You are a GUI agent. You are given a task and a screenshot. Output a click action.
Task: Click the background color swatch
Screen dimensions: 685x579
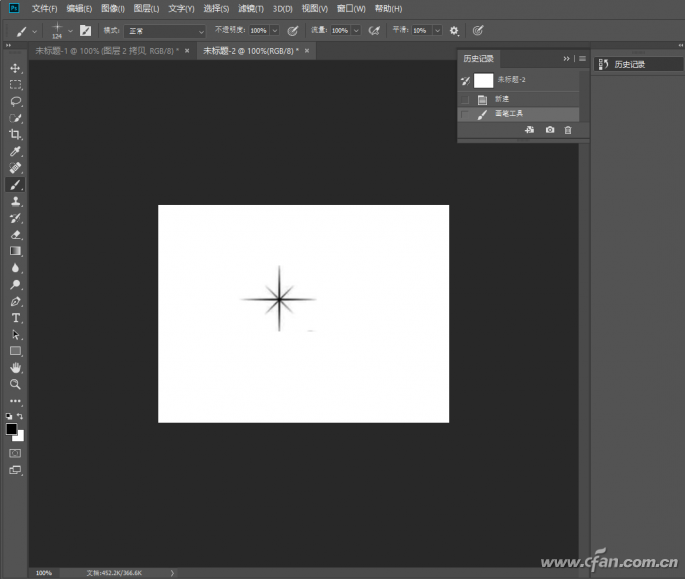pos(20,437)
